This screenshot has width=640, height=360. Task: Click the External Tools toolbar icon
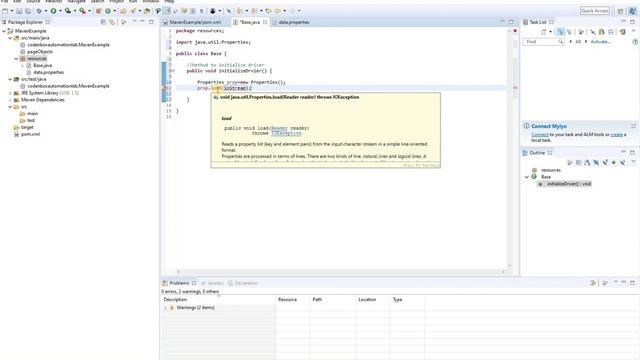coord(82,11)
